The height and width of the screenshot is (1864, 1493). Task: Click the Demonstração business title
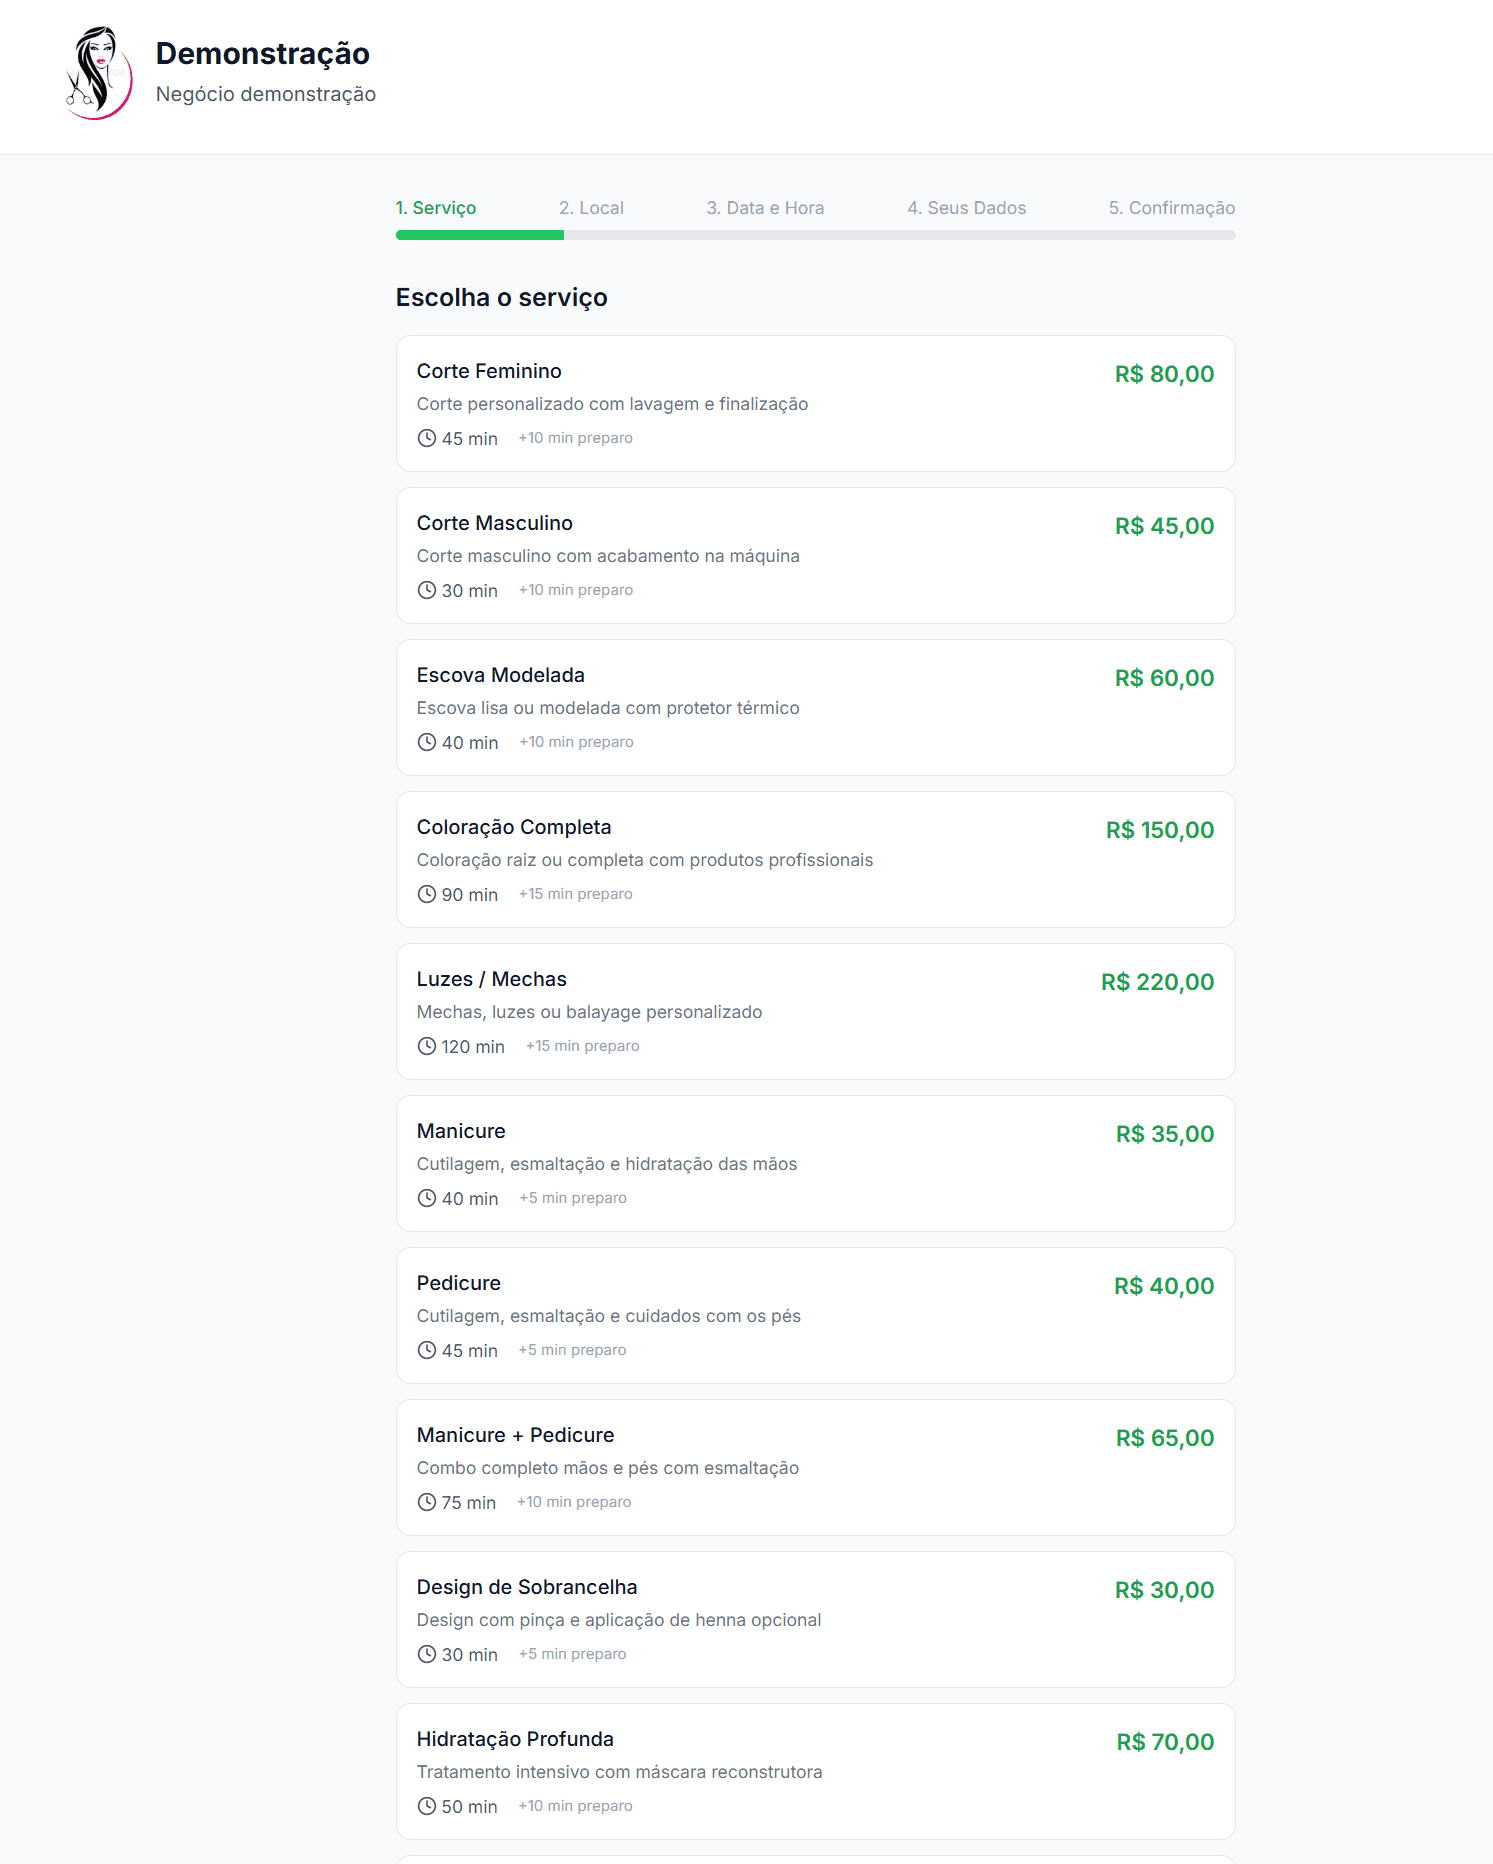pyautogui.click(x=262, y=53)
